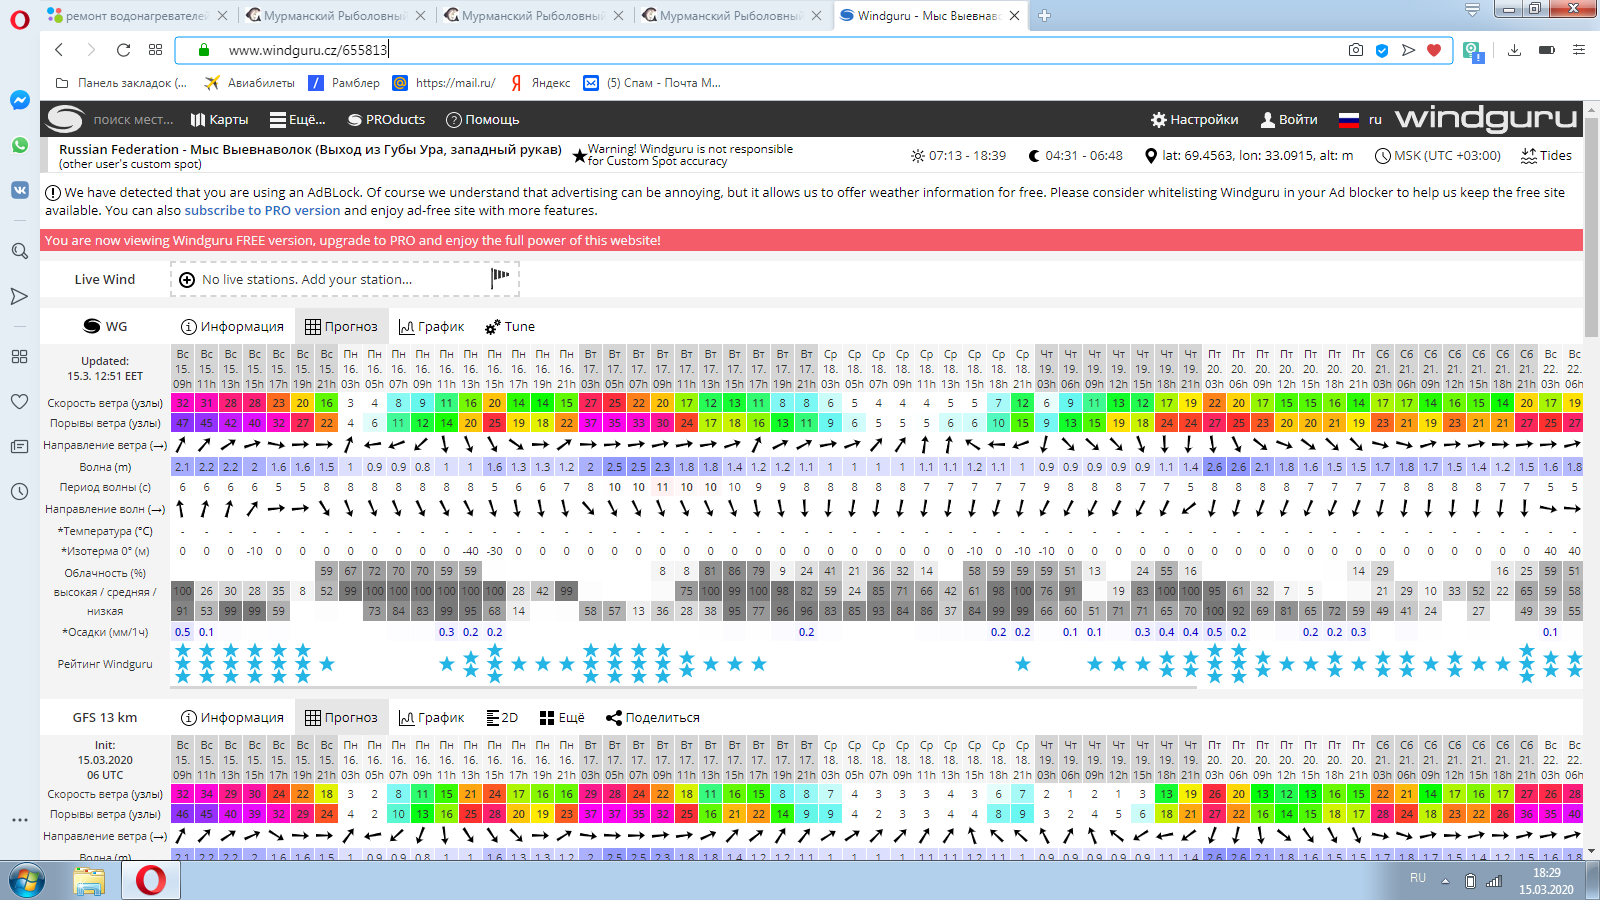Image resolution: width=1600 pixels, height=900 pixels.
Task: Open the Карты menu
Action: (219, 120)
